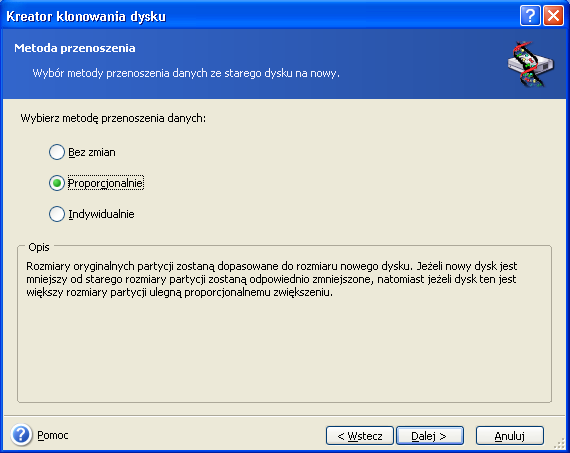Click the "Kreator klonowania dysku" title text

point(86,16)
